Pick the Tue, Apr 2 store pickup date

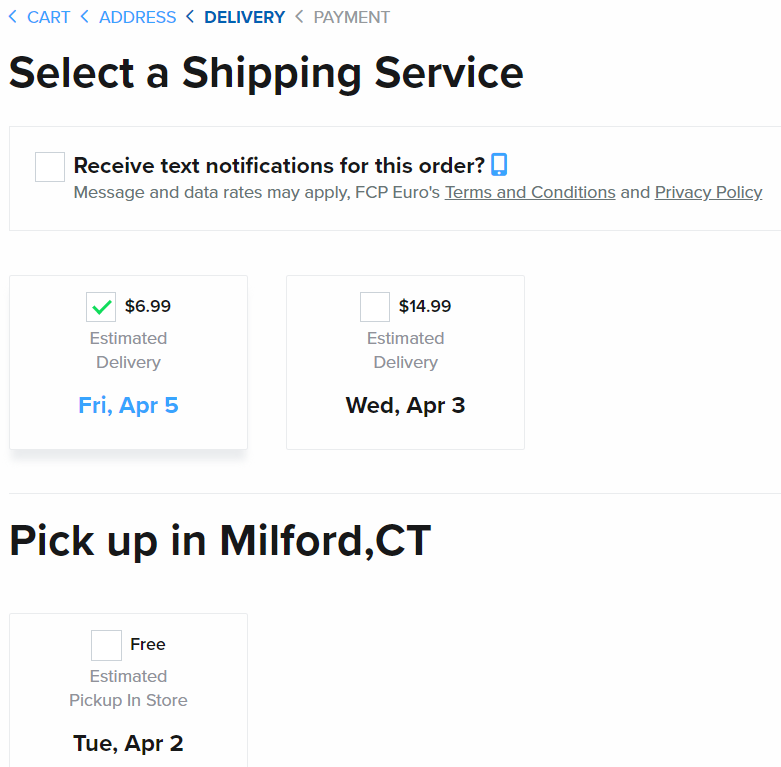click(x=129, y=744)
